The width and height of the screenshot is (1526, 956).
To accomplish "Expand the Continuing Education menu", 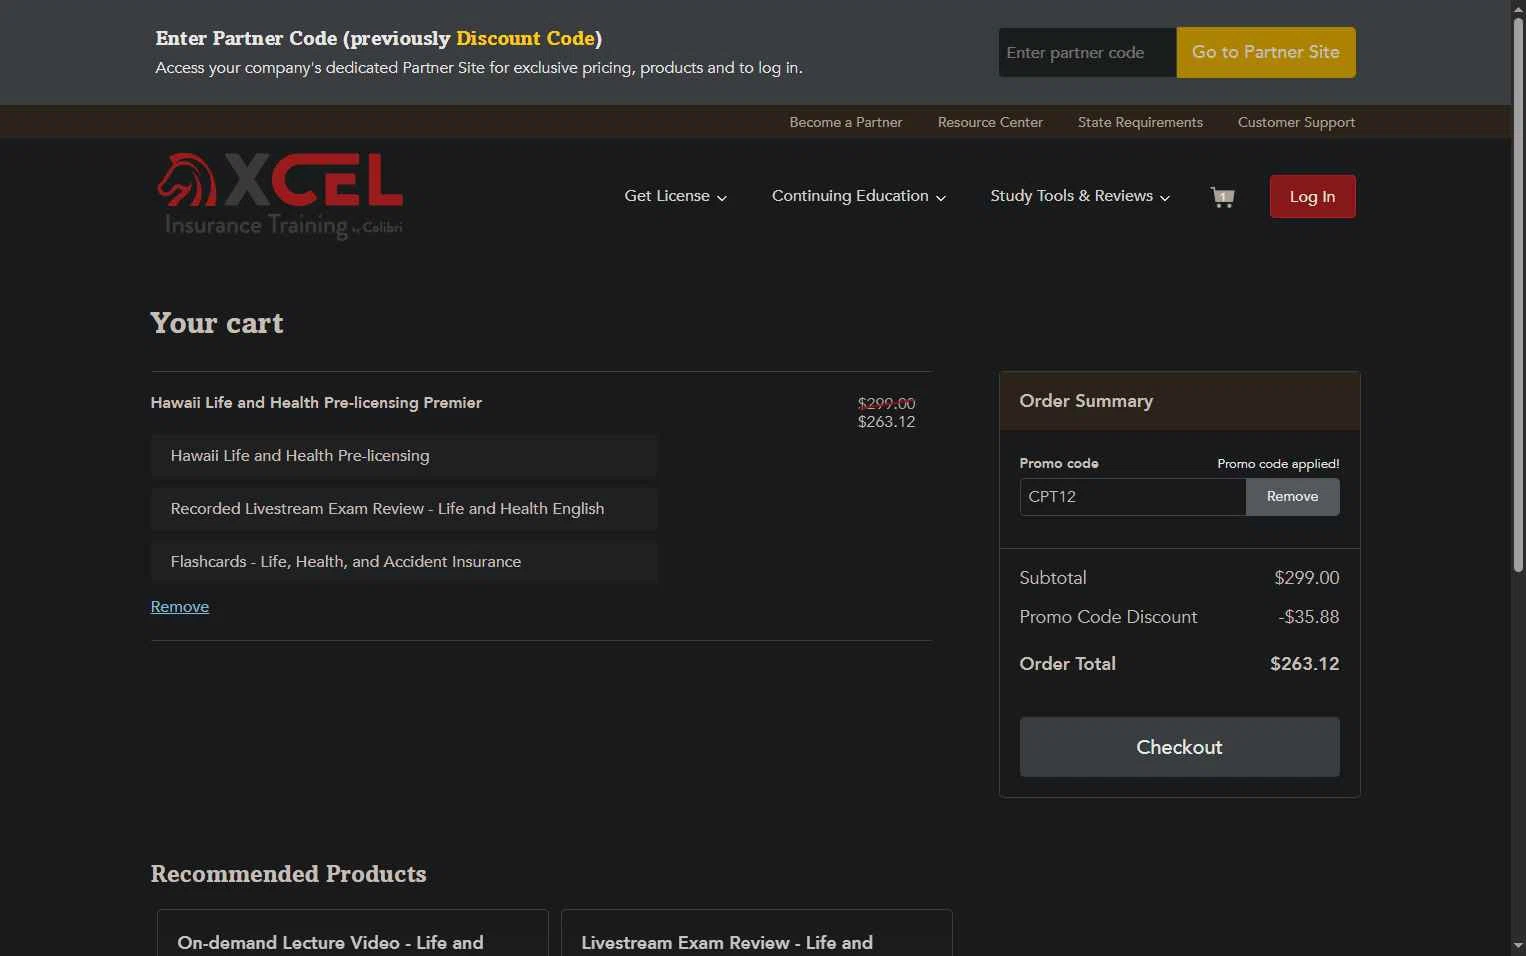I will 858,196.
